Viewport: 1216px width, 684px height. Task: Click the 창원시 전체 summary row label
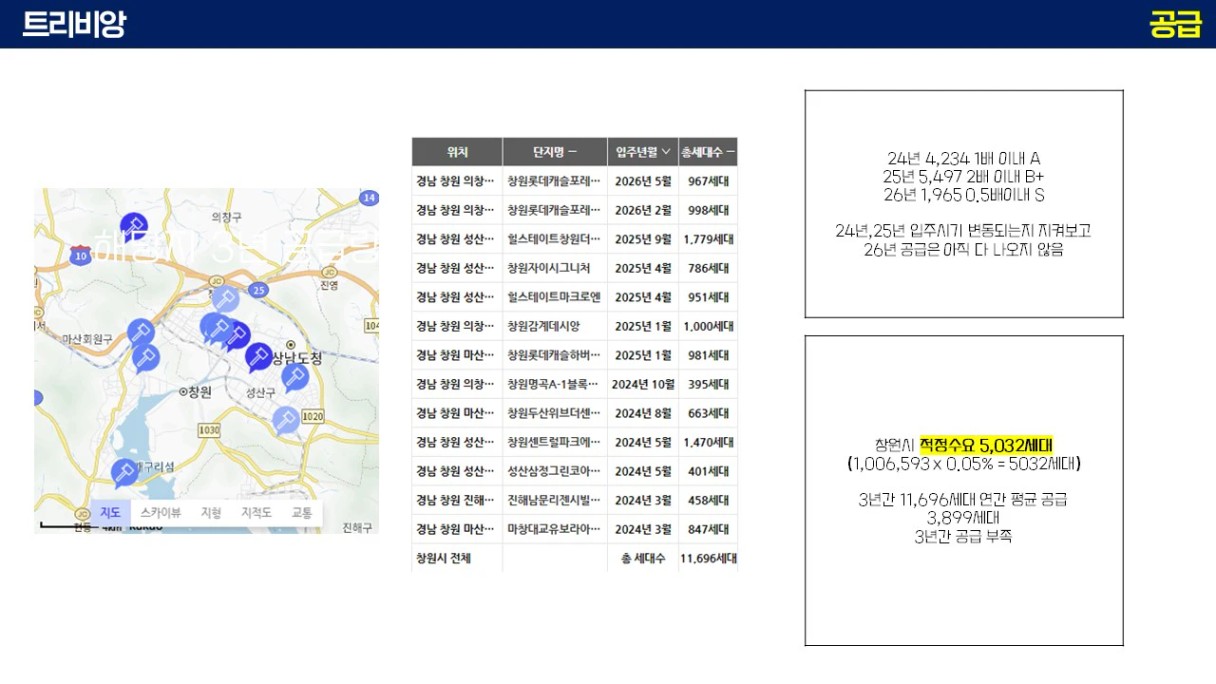point(443,558)
